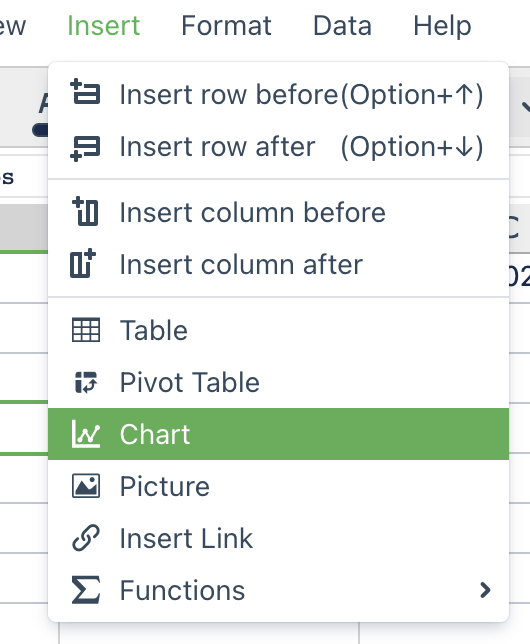530x644 pixels.
Task: Click the Insert row after icon
Action: pos(85,148)
